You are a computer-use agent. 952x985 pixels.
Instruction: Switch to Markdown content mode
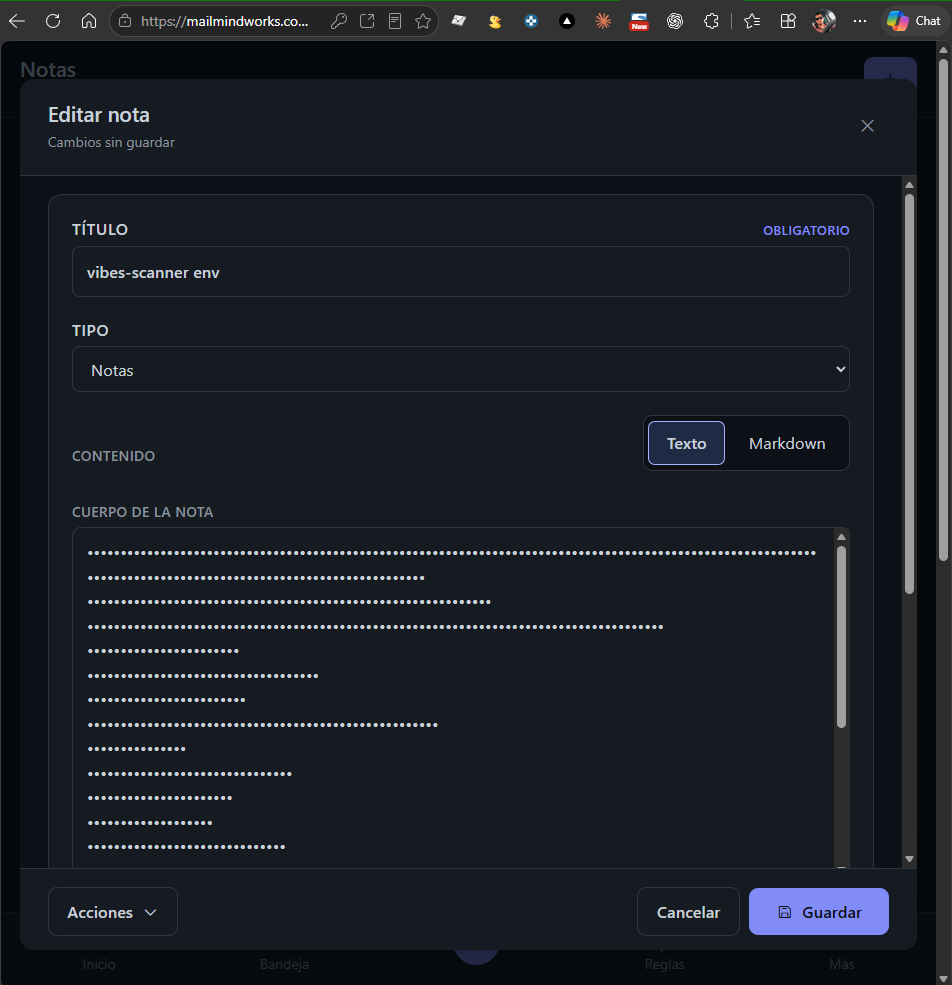pos(787,443)
